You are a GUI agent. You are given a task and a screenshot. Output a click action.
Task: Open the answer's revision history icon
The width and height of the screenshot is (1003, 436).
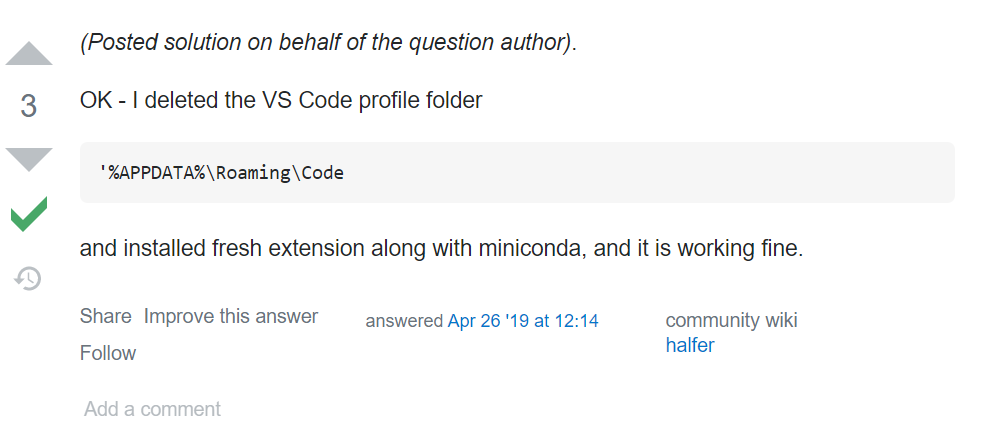(x=28, y=279)
